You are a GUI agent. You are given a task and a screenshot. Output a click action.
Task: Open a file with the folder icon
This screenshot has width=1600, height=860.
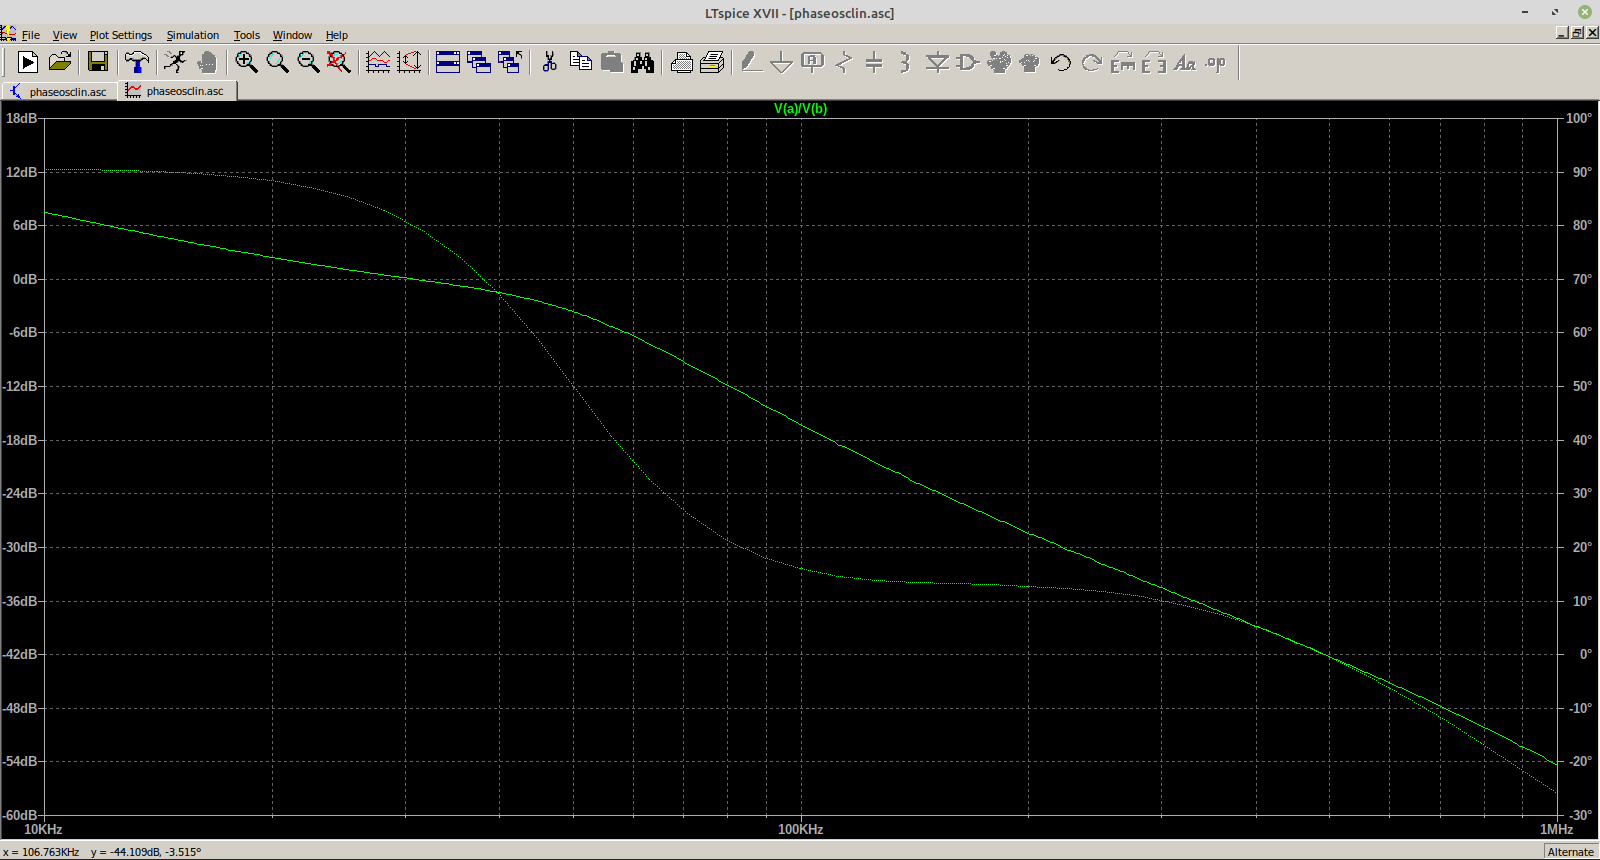pyautogui.click(x=60, y=62)
